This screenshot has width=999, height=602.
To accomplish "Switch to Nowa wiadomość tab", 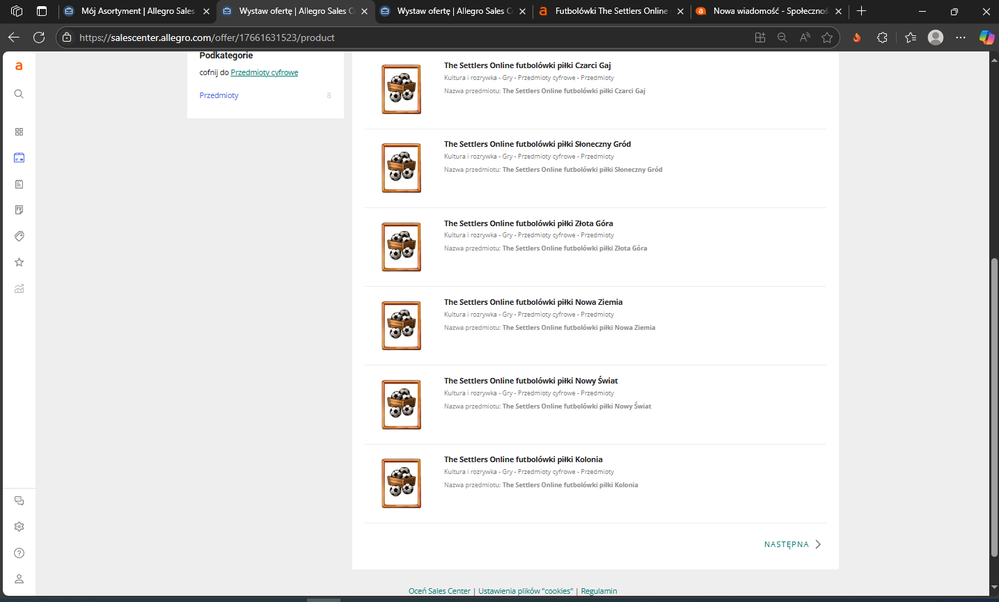I will click(x=768, y=11).
